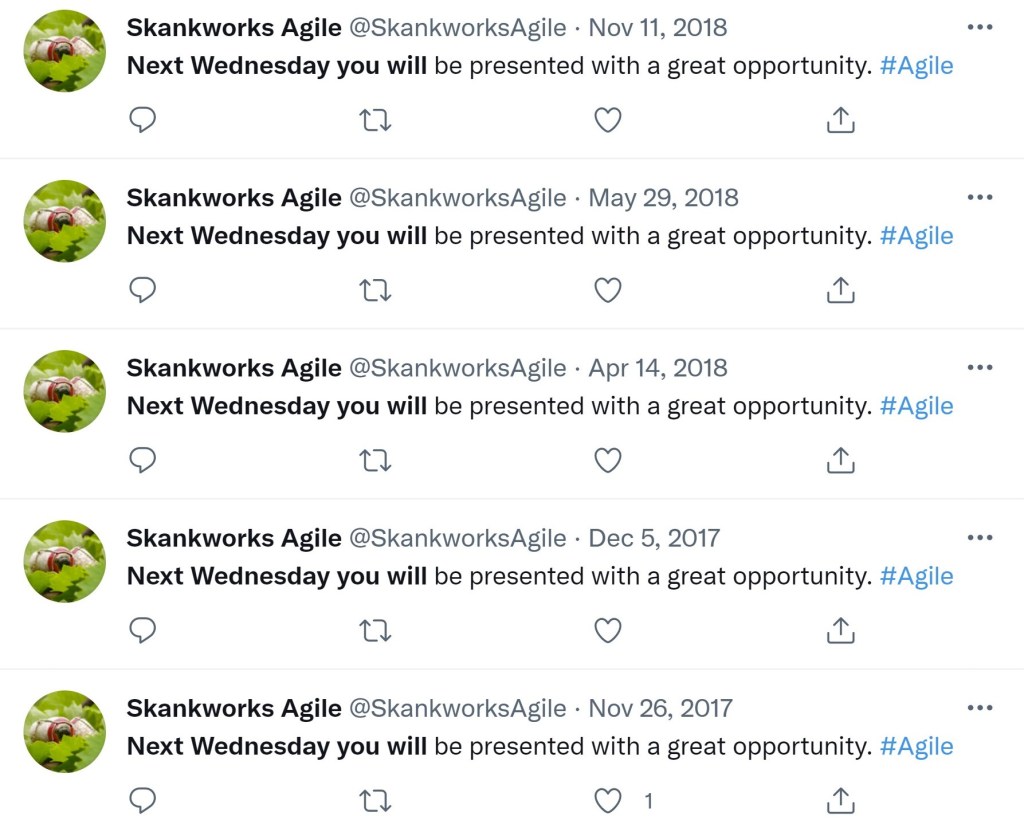Reply to the May 29, 2018 tweet
The width and height of the screenshot is (1024, 832).
coord(143,291)
